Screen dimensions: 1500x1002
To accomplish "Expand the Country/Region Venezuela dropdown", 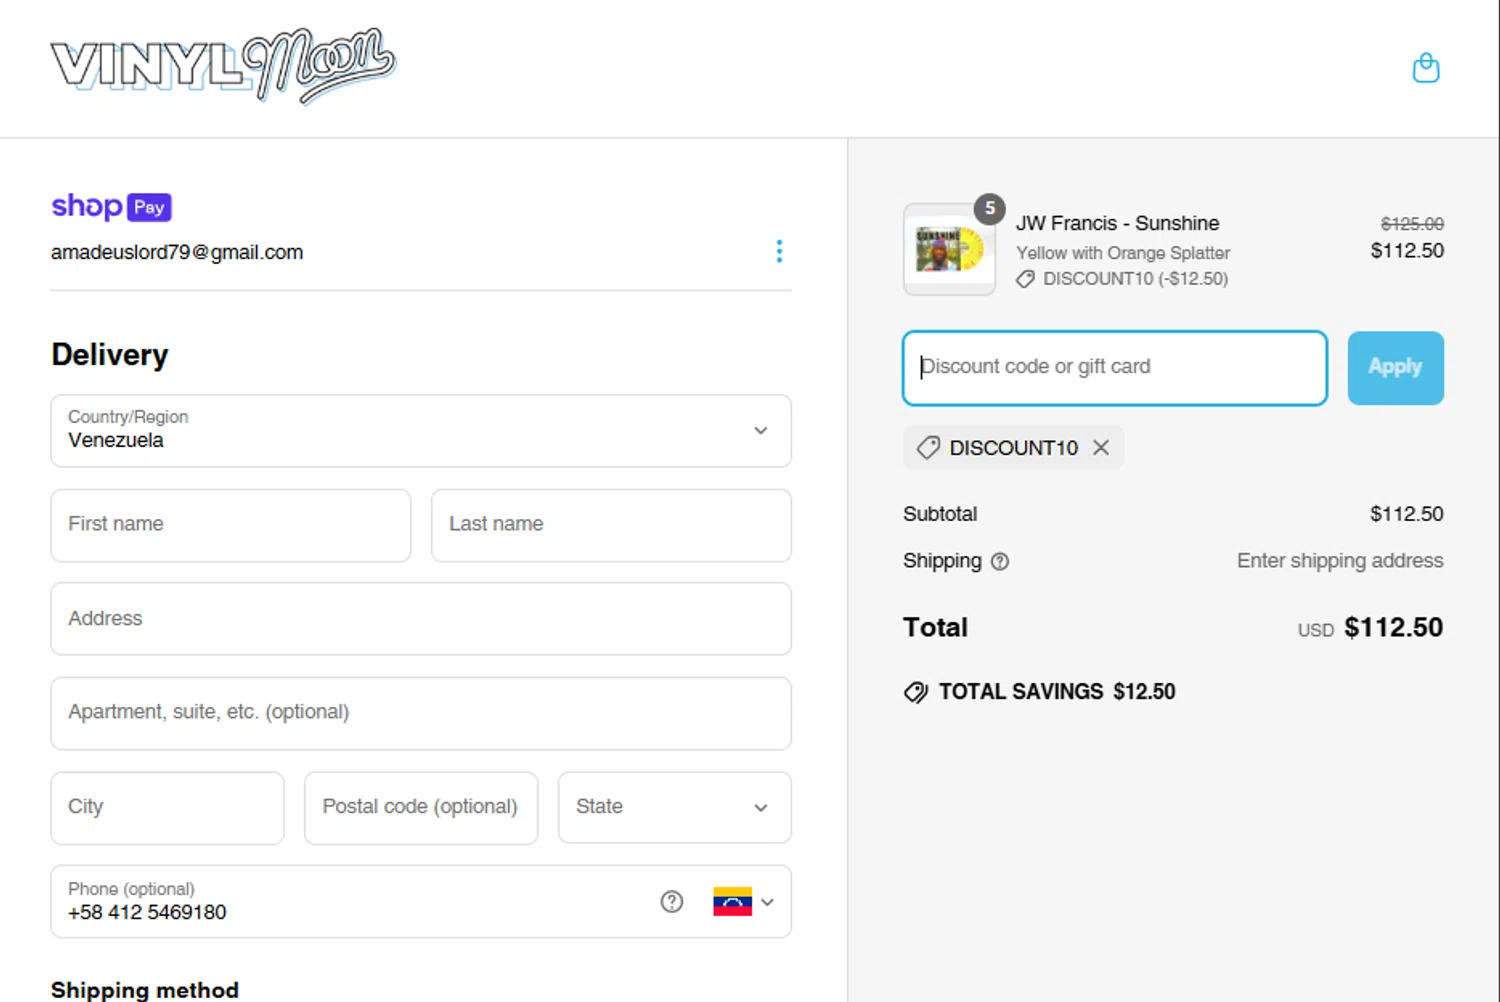I will click(421, 431).
